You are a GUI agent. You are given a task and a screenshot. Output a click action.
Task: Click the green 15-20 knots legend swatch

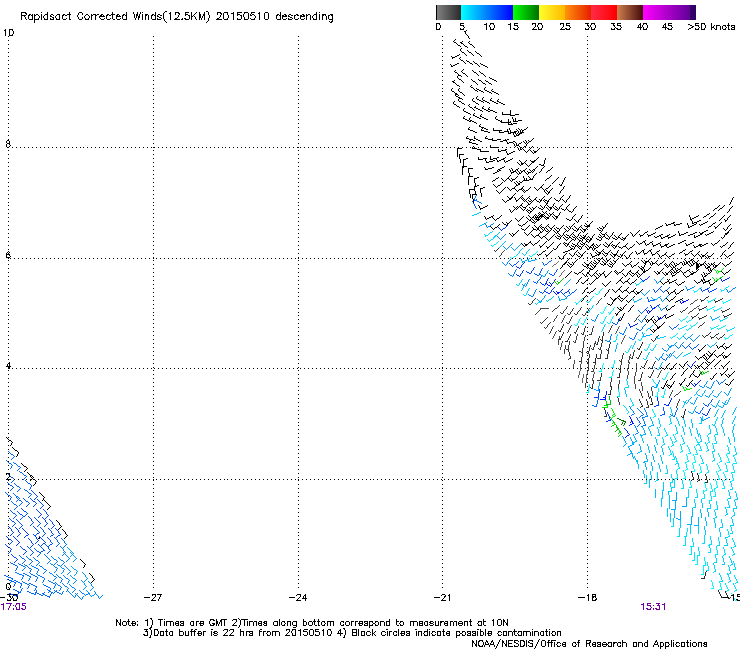pos(526,12)
